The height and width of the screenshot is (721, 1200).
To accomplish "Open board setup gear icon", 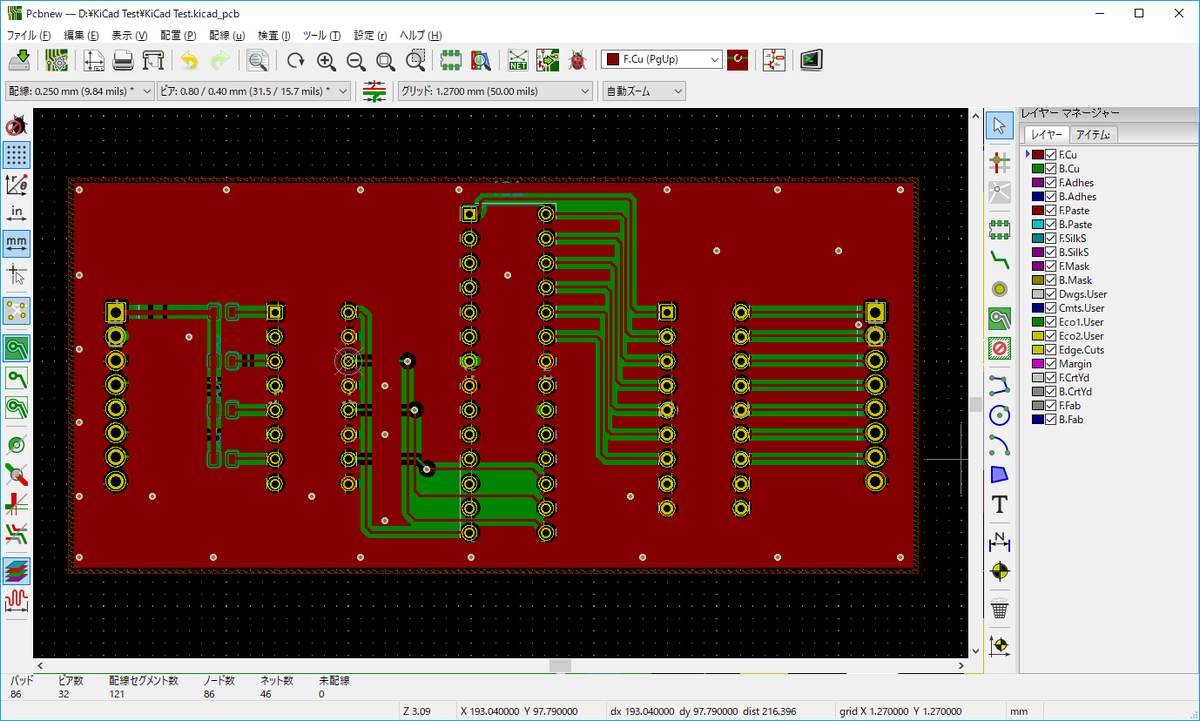I will click(x=57, y=60).
